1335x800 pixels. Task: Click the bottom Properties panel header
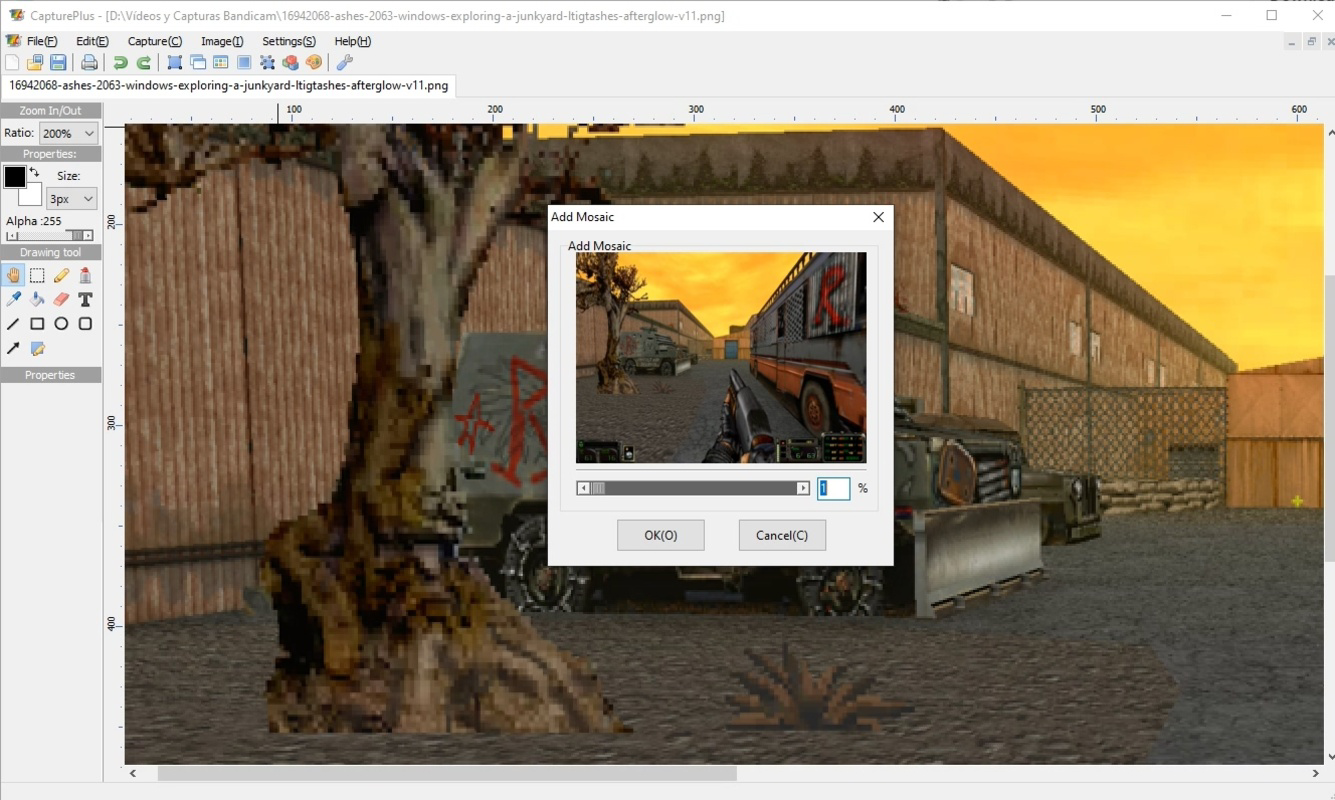[51, 375]
